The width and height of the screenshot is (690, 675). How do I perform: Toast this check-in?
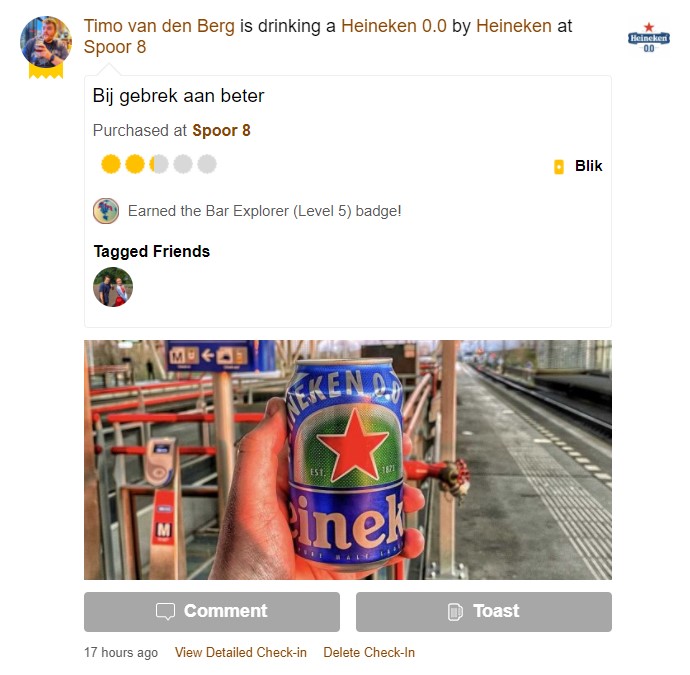pyautogui.click(x=484, y=612)
